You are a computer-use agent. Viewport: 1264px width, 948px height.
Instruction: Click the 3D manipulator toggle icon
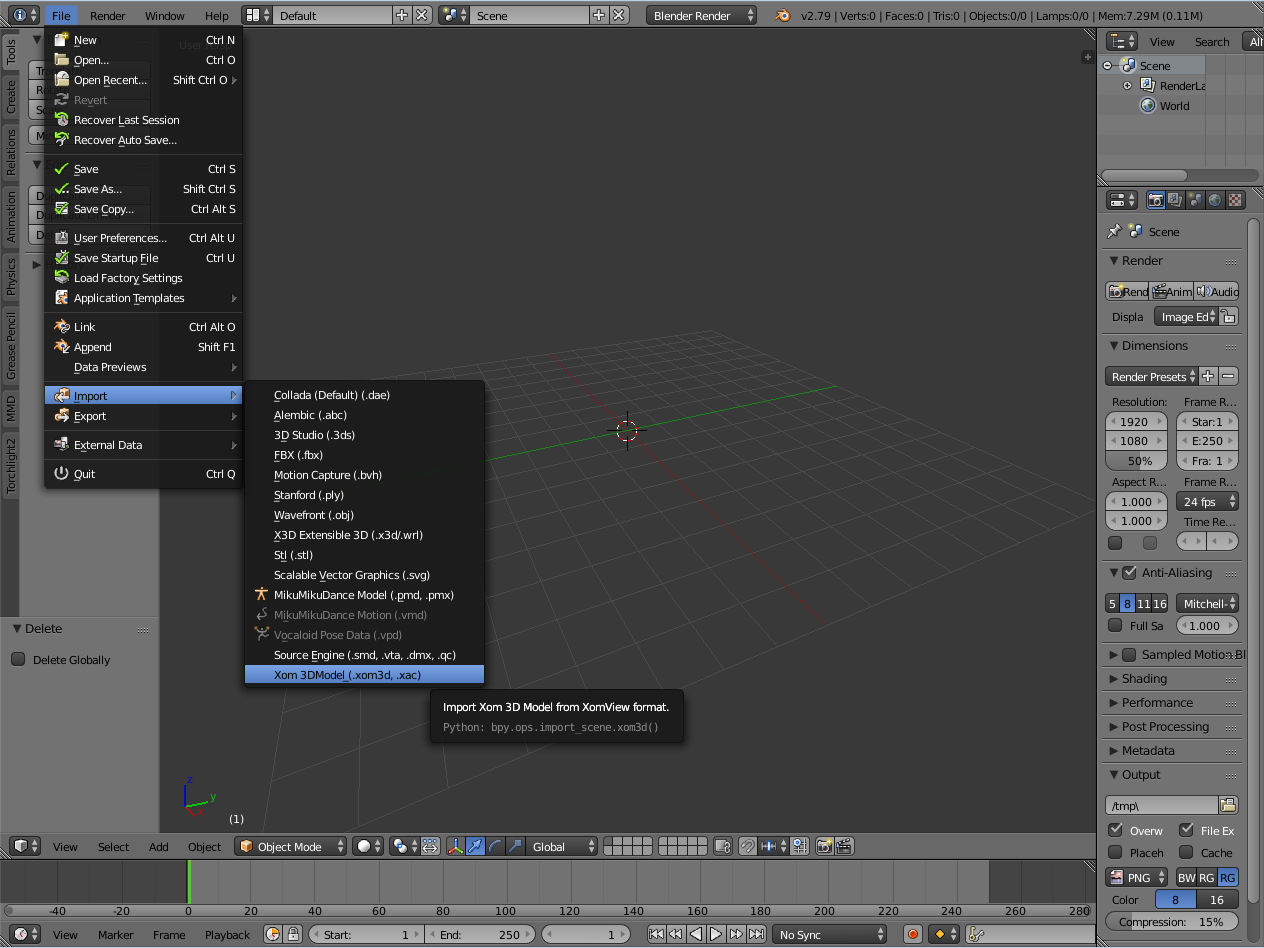coord(456,846)
